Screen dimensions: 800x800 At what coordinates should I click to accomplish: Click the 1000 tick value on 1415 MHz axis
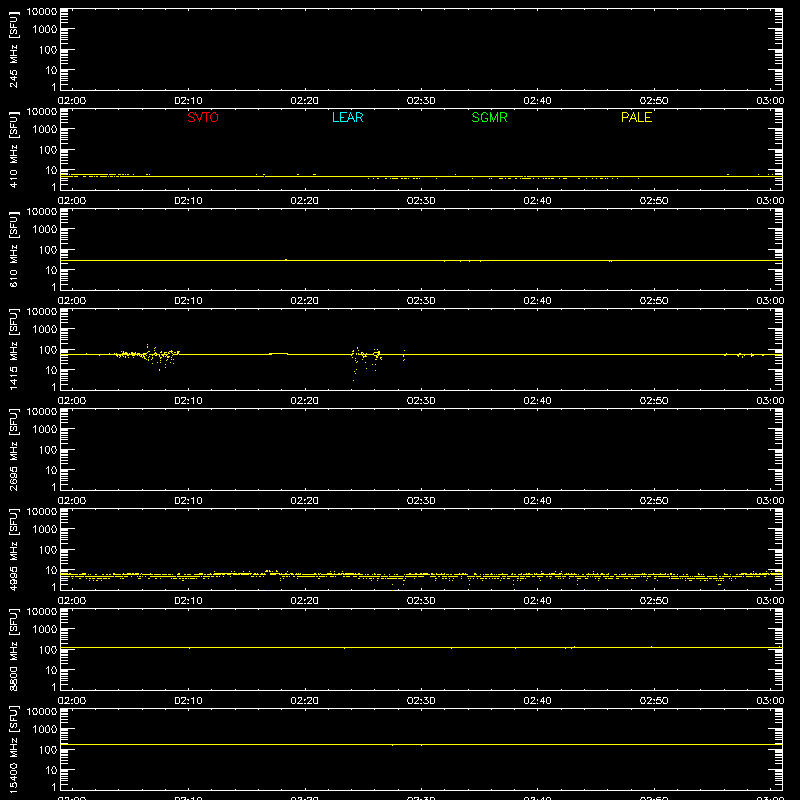click(45, 329)
